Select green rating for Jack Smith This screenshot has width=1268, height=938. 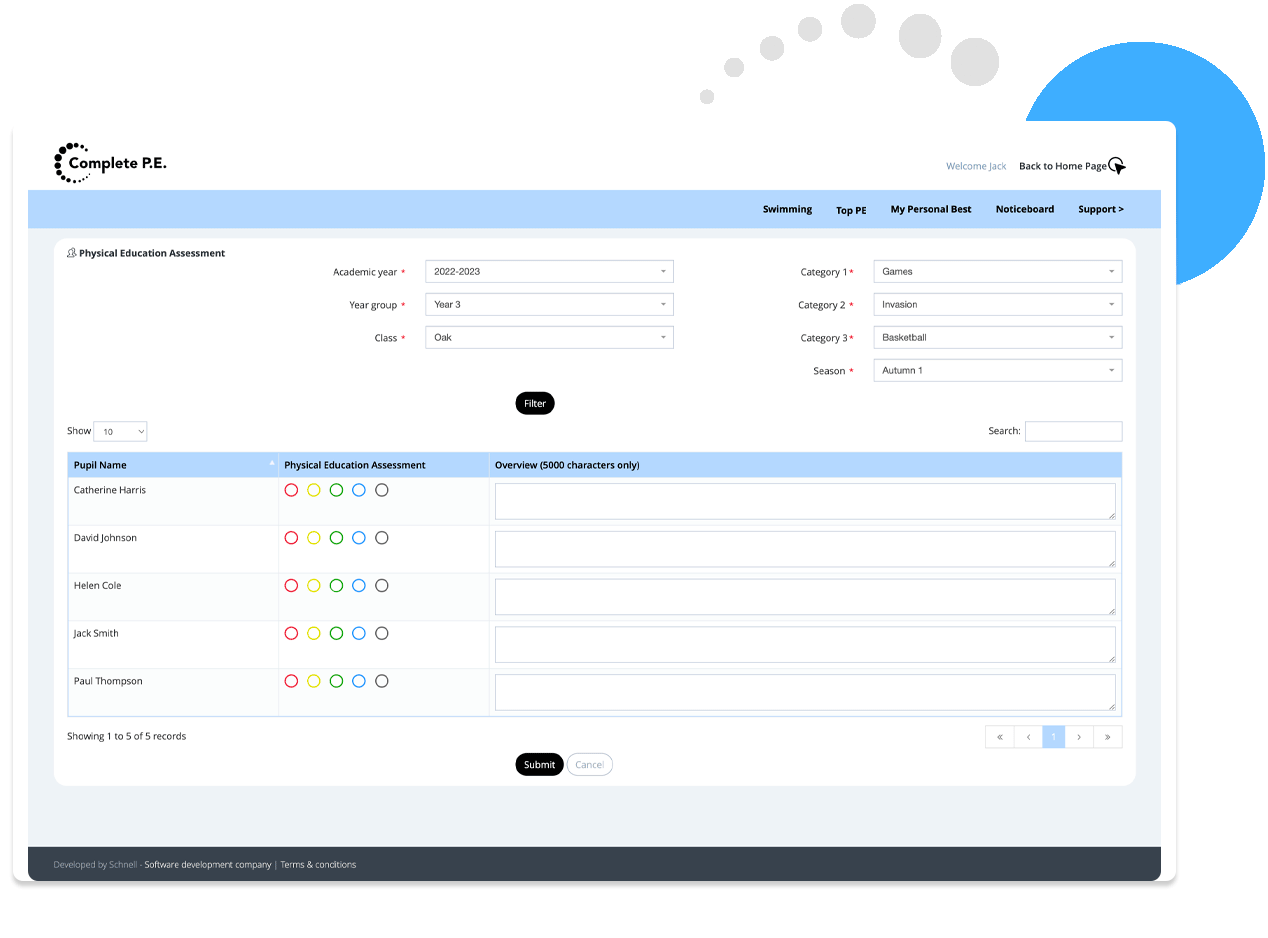(x=336, y=633)
